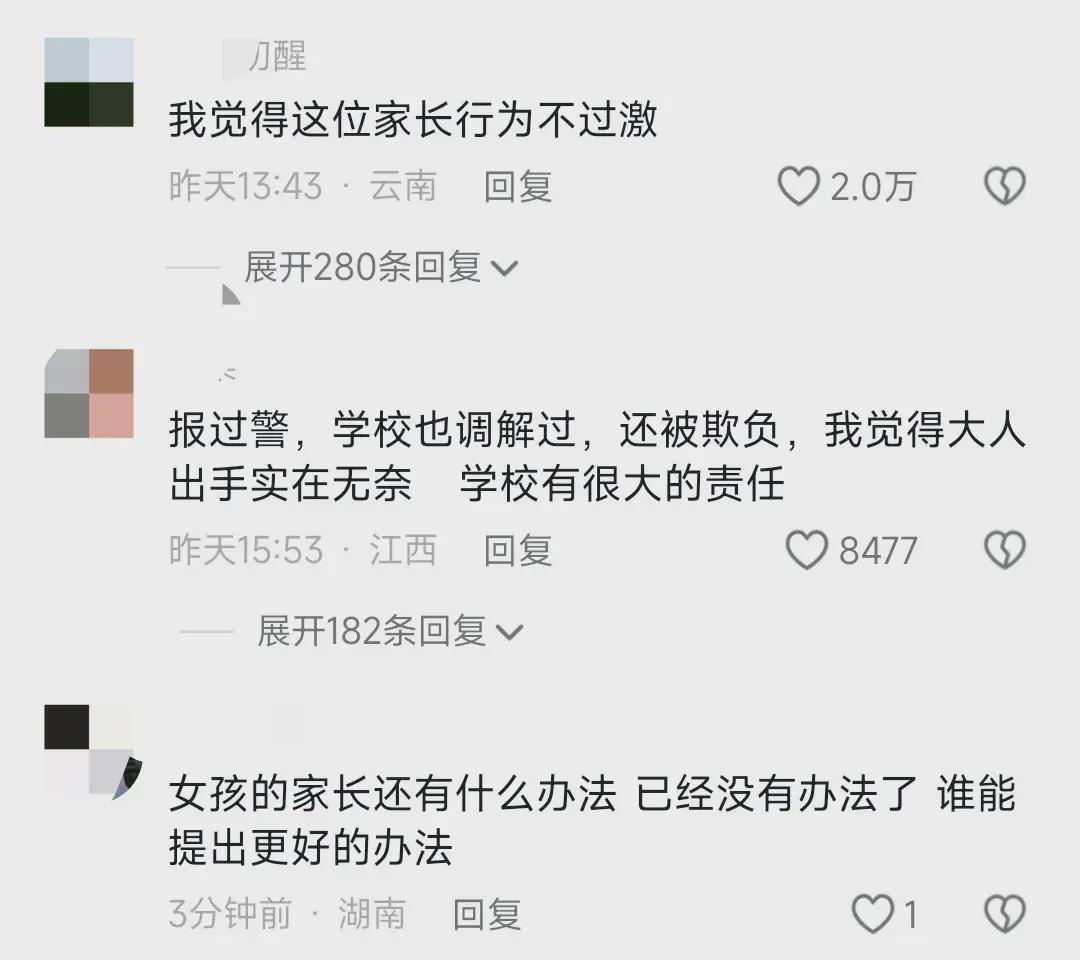Like the comment with 2.0万 likes
Image resolution: width=1080 pixels, height=960 pixels.
point(798,186)
